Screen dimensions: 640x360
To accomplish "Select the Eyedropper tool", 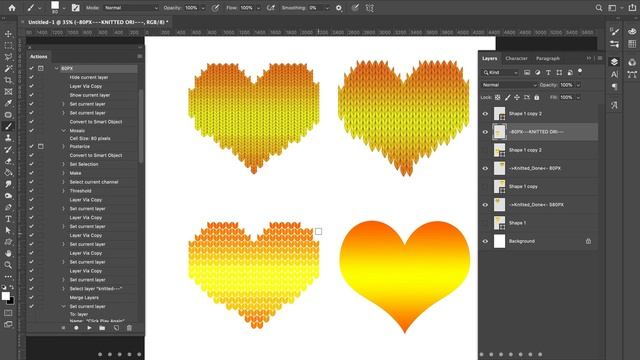I will point(8,103).
